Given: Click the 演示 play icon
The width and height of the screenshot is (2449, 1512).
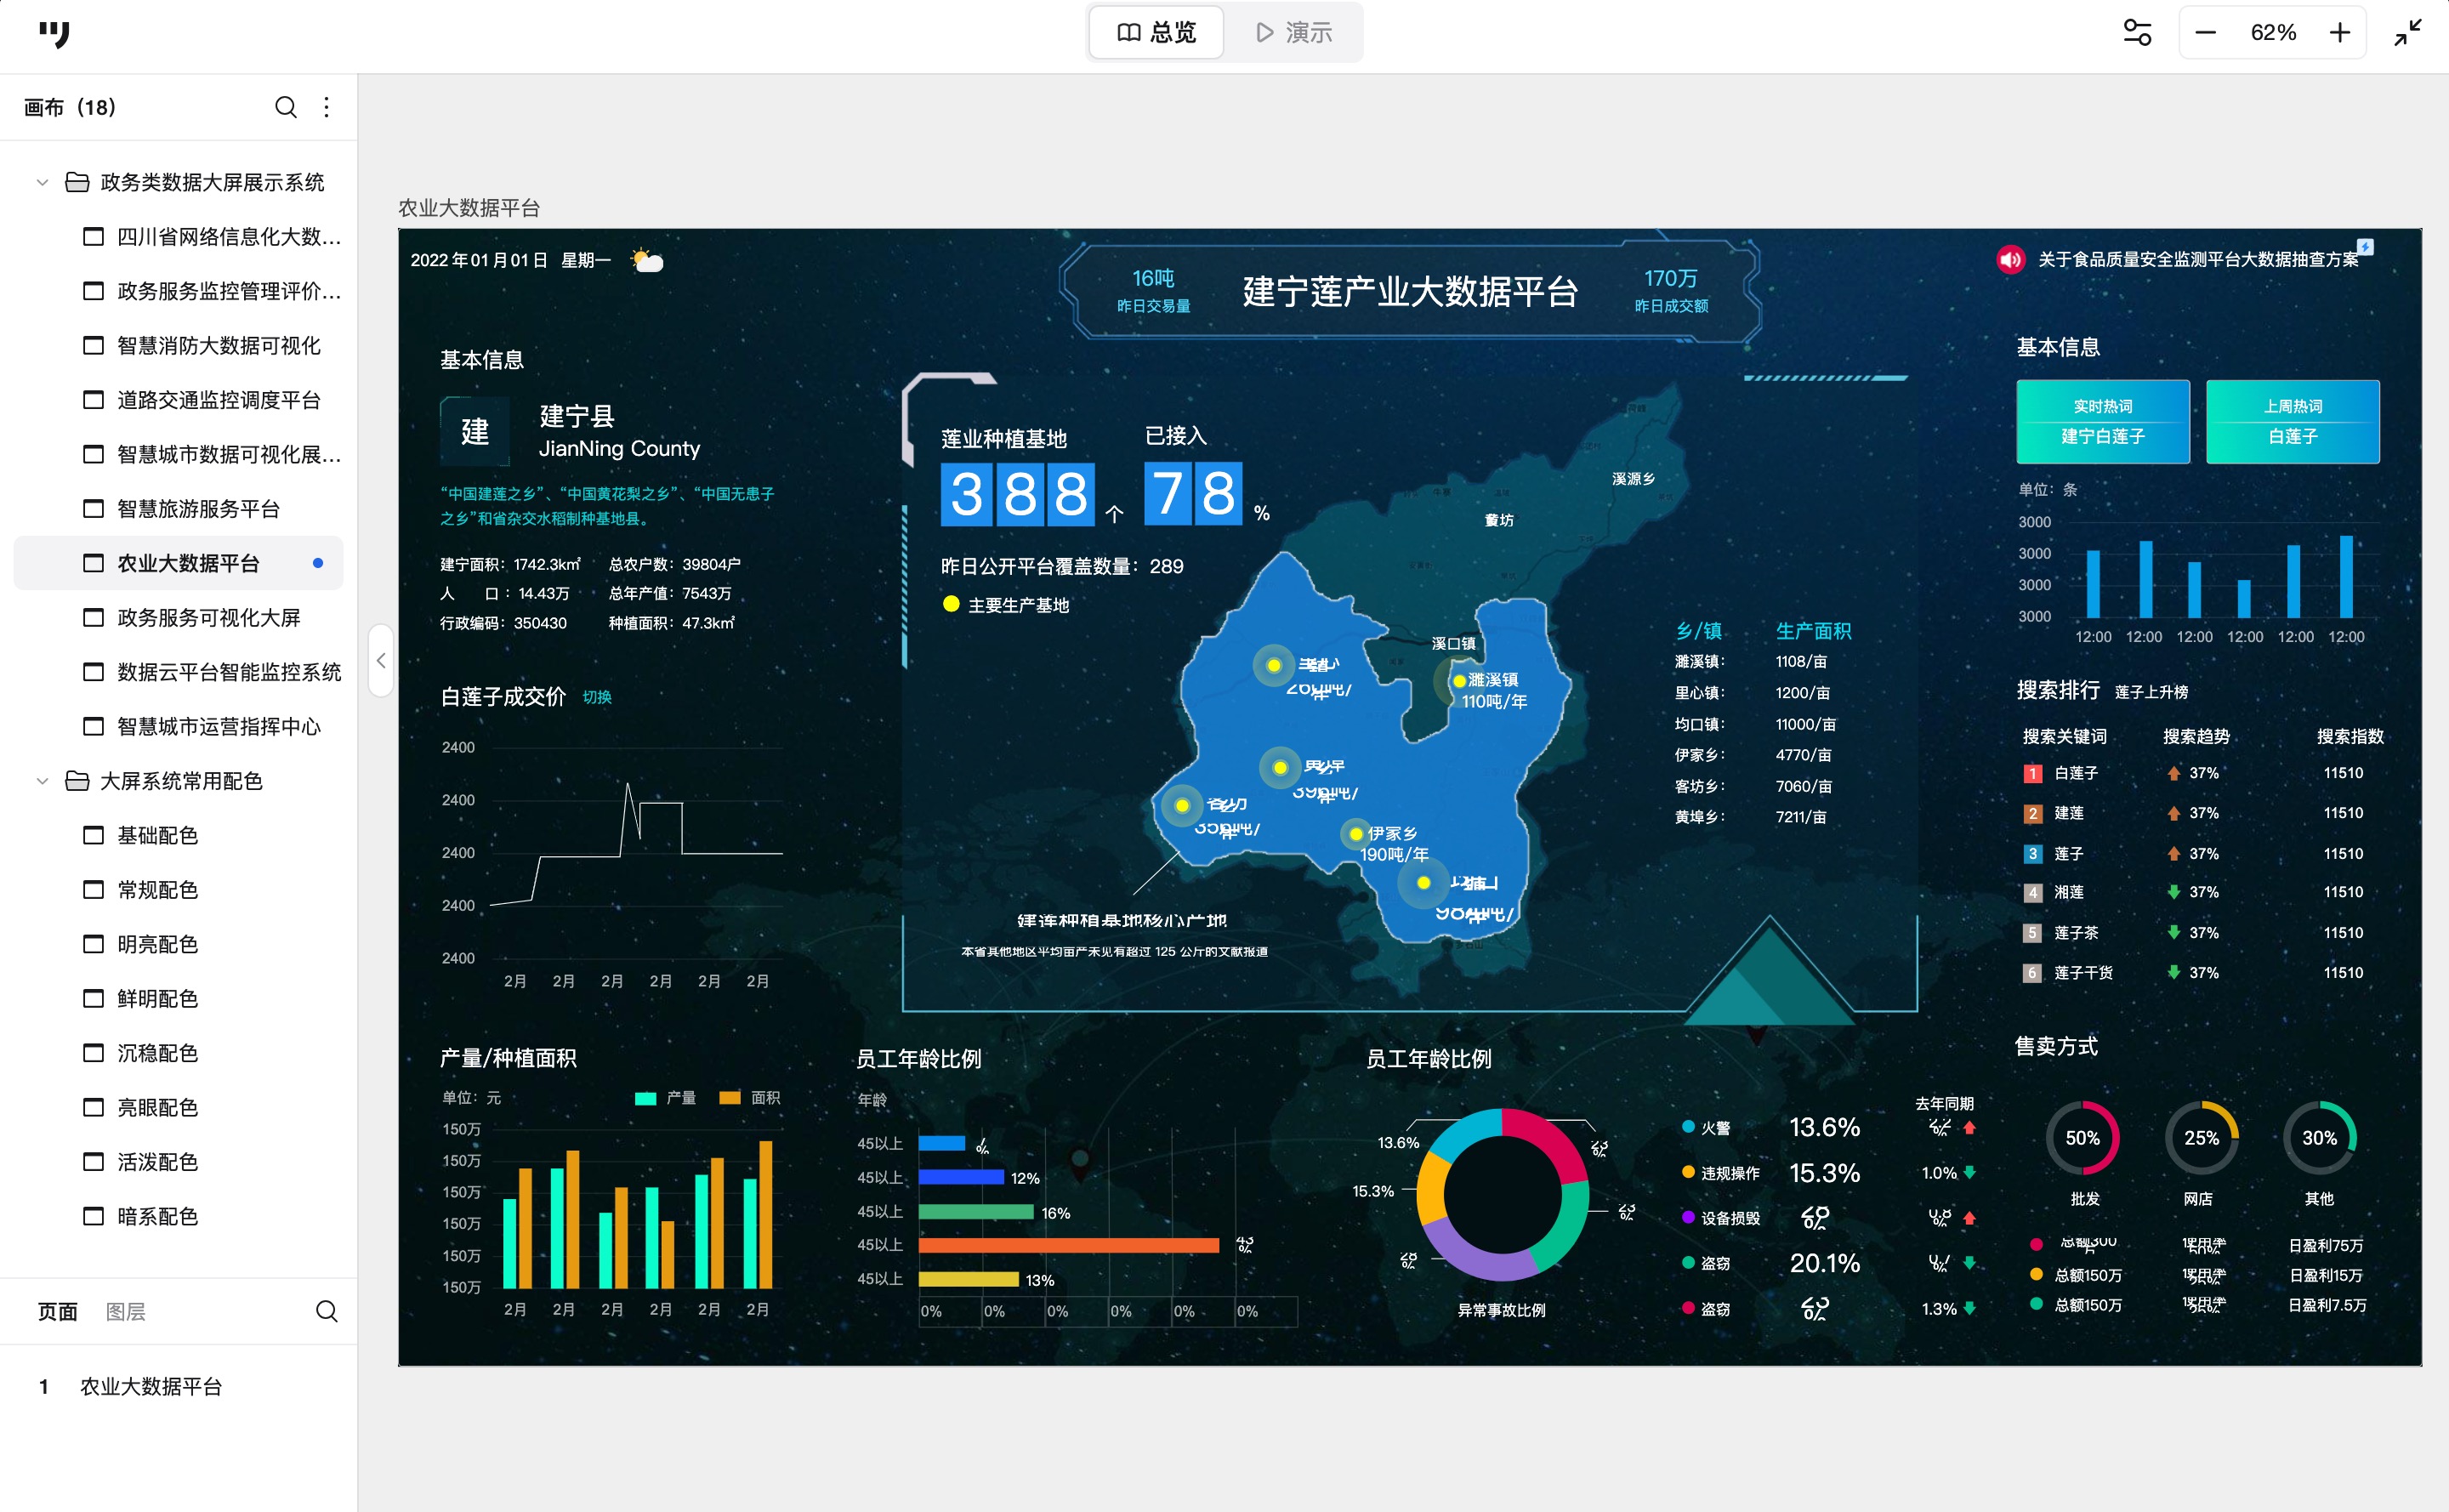Looking at the screenshot, I should tap(1264, 33).
